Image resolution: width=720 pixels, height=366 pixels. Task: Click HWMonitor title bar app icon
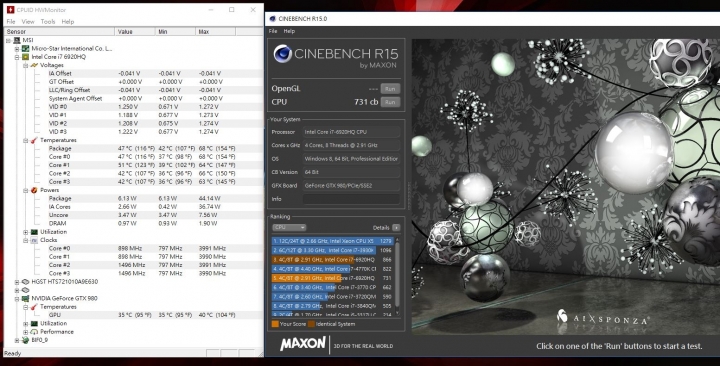click(x=10, y=10)
